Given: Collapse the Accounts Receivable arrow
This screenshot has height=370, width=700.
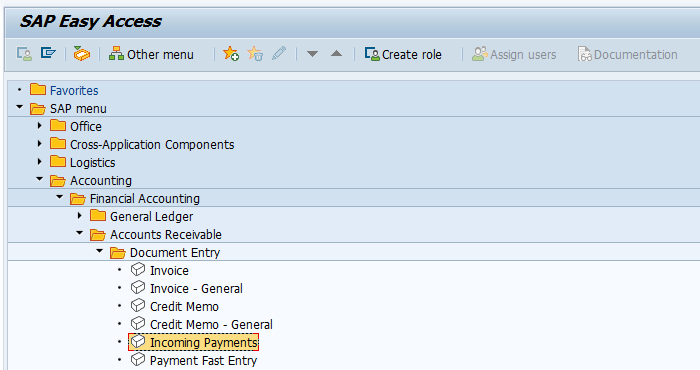Looking at the screenshot, I should (79, 233).
